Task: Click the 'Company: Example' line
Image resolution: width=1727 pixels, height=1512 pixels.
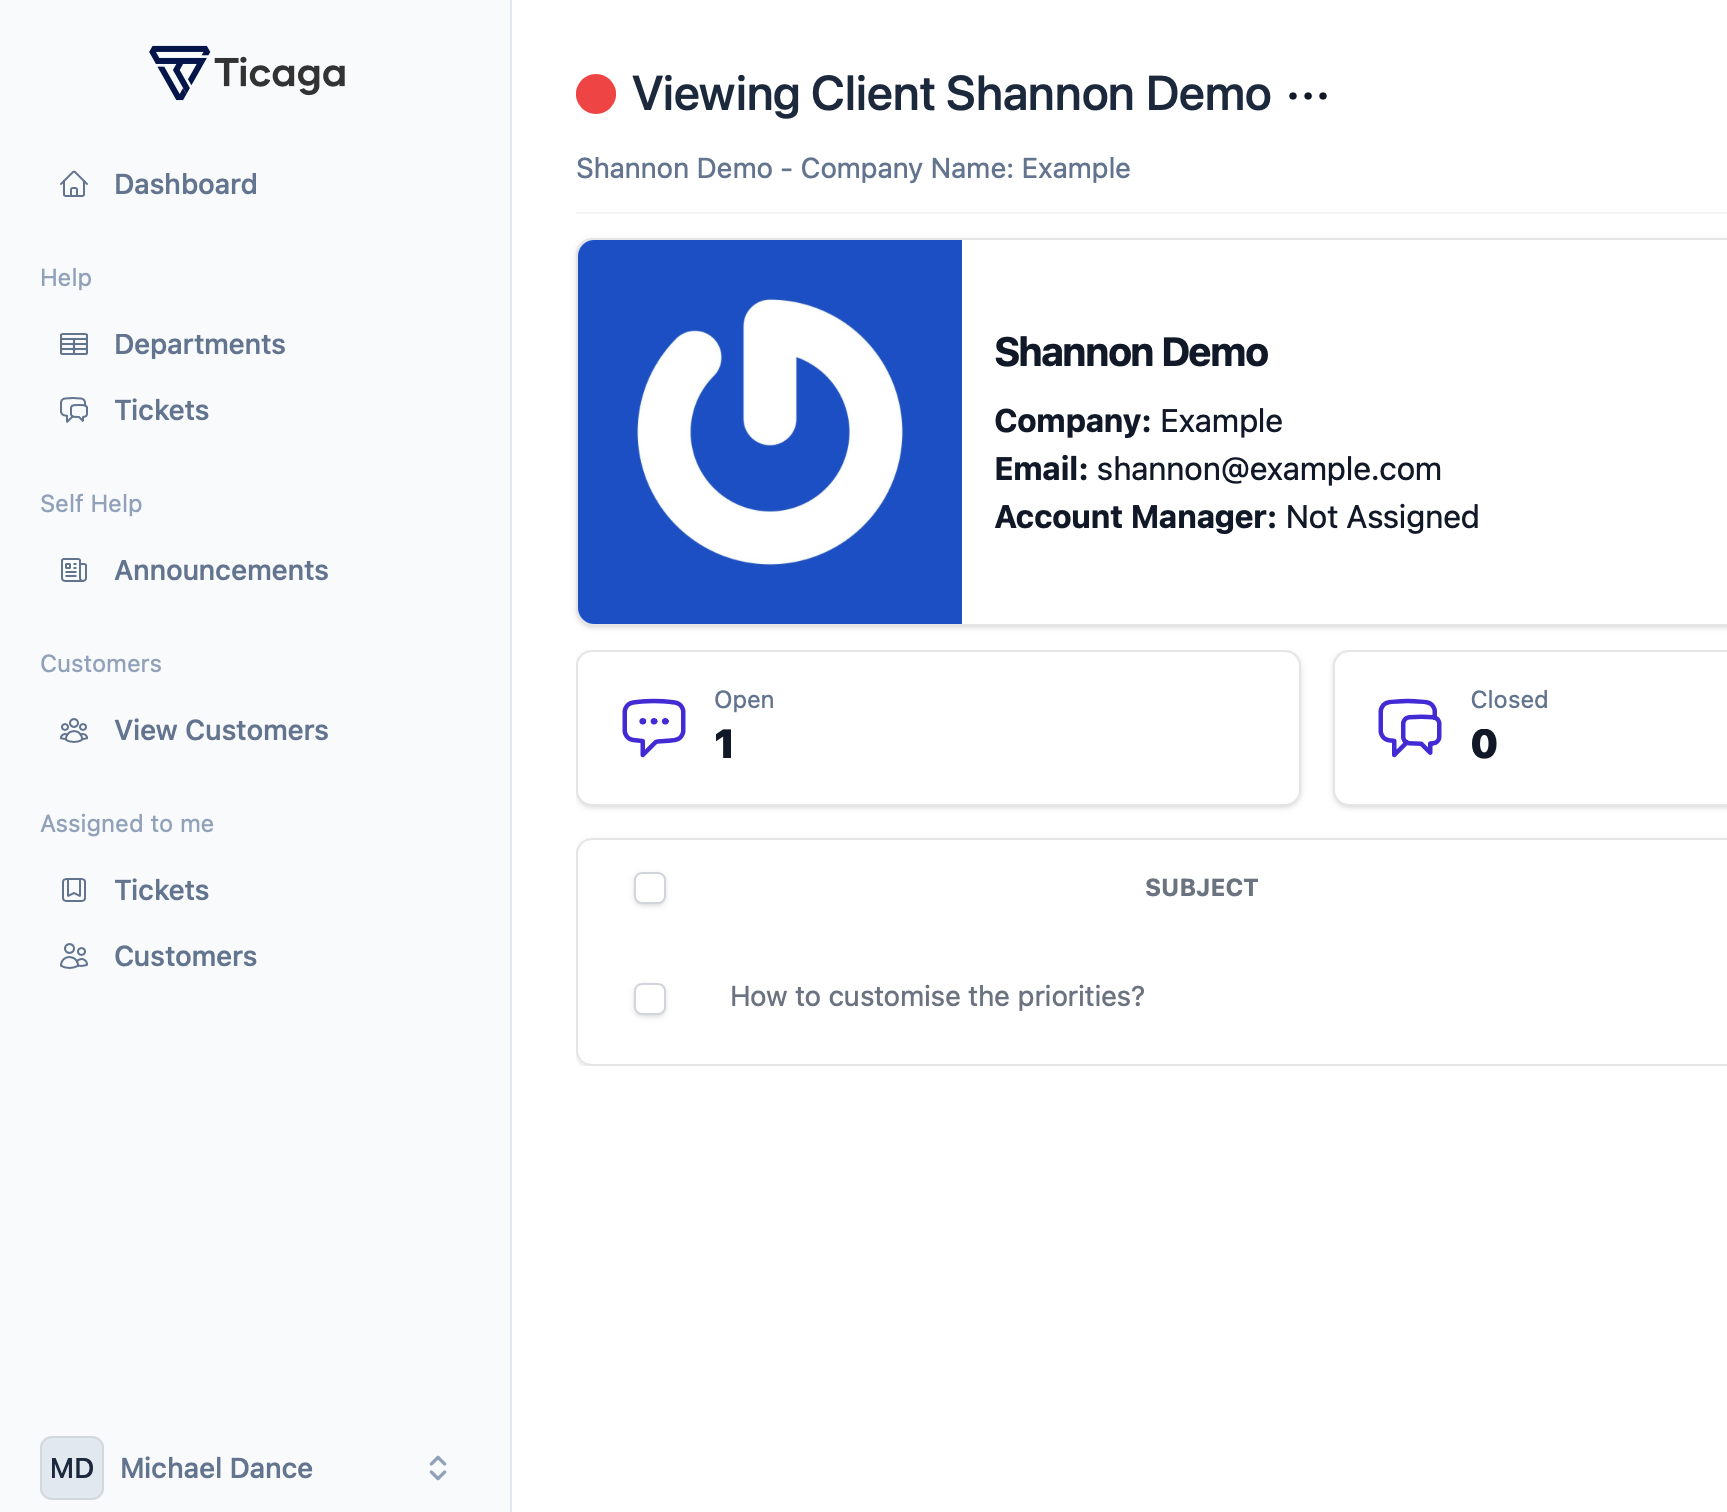Action: point(1138,421)
